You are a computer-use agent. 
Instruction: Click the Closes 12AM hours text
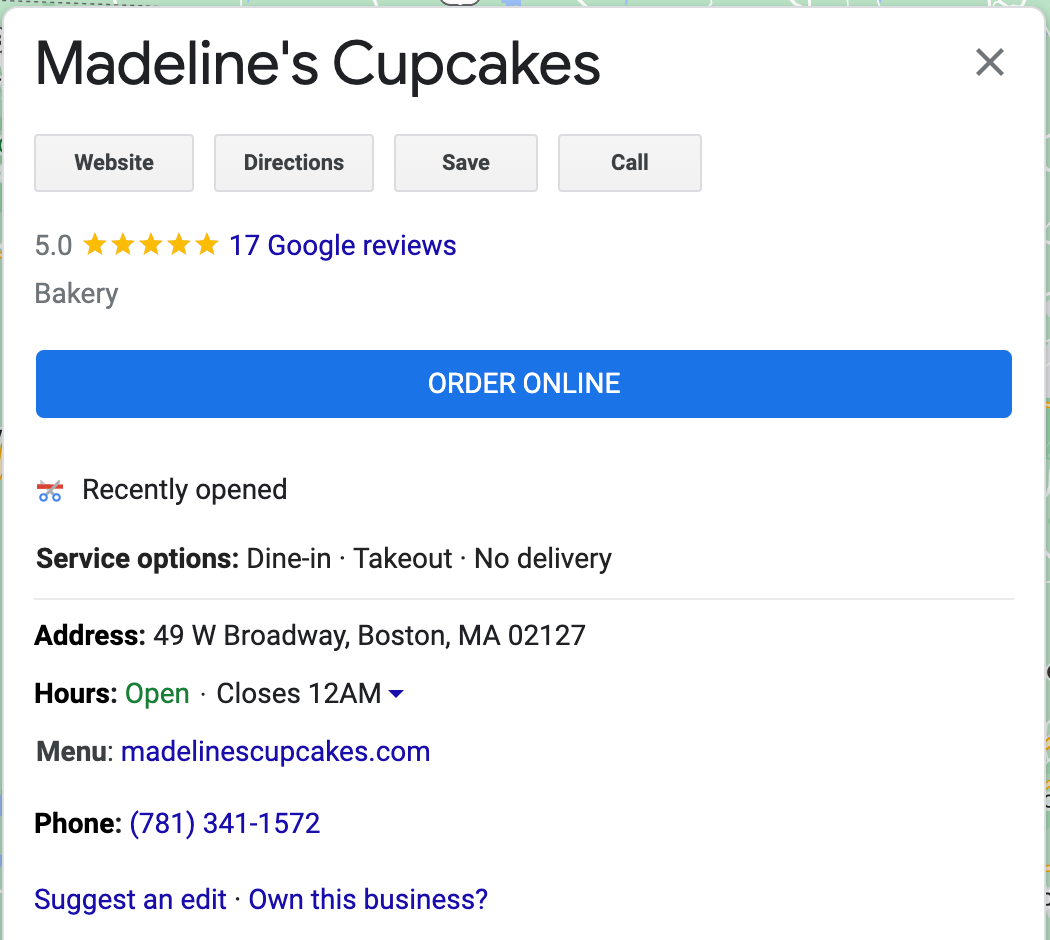point(299,694)
